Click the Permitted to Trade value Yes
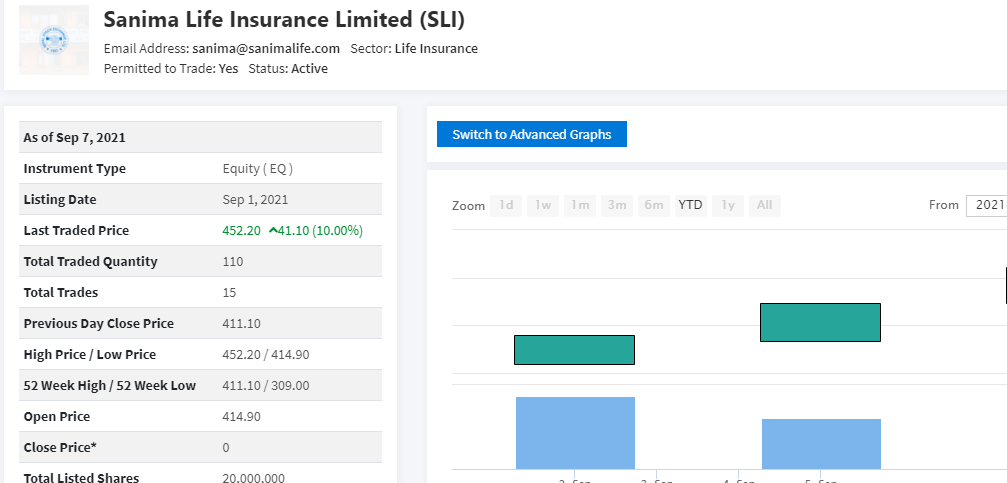 tap(228, 69)
